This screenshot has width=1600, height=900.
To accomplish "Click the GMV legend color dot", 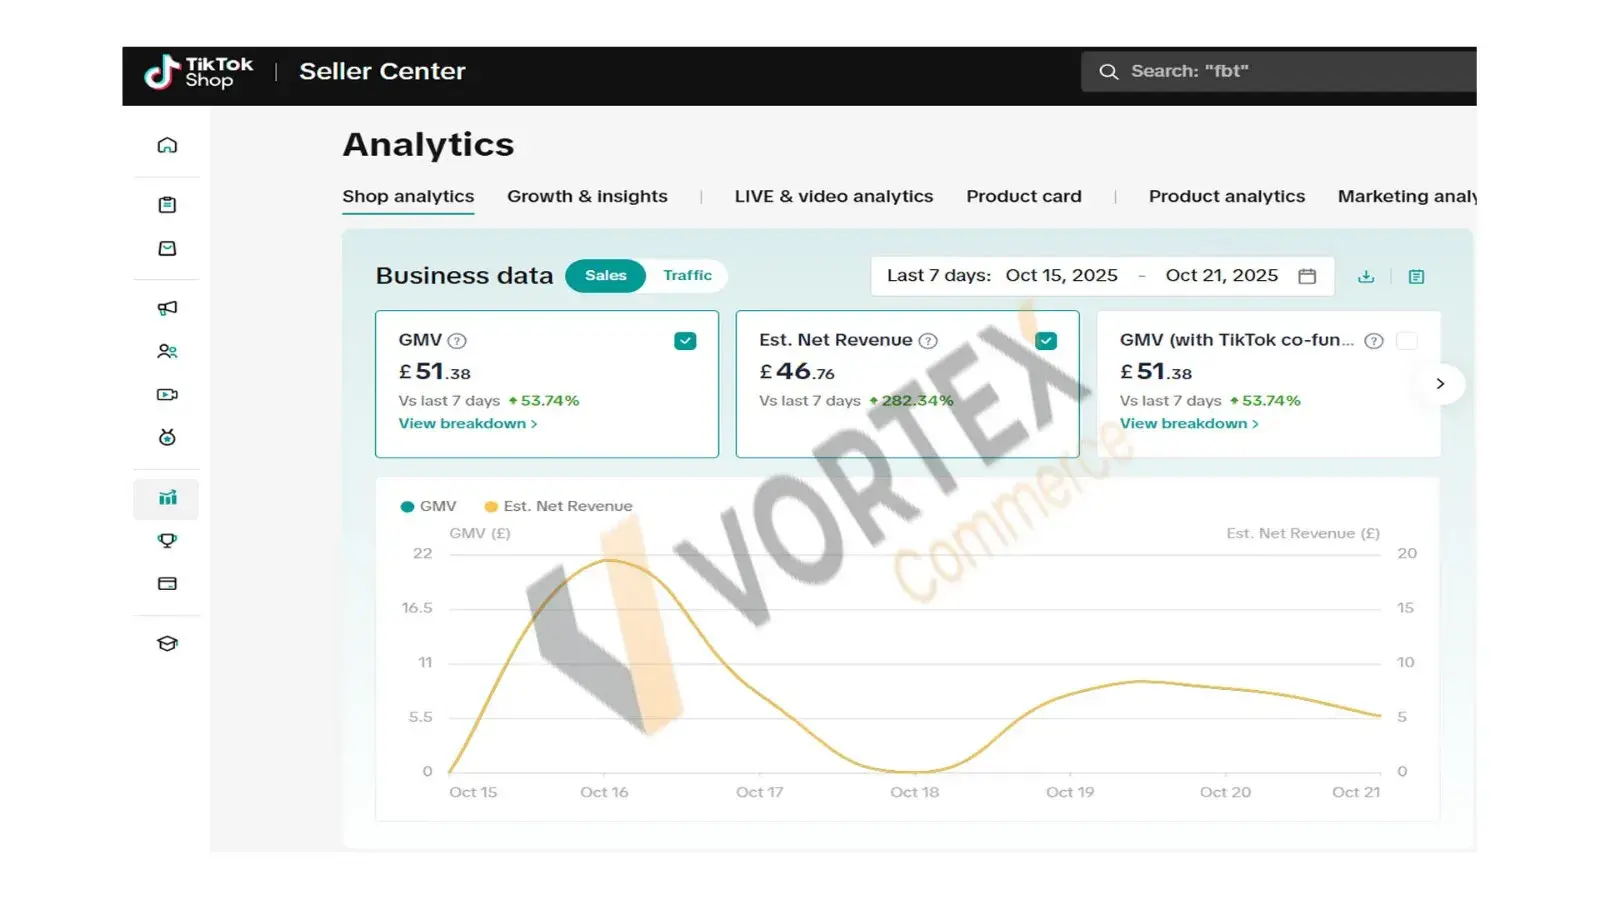I will coord(407,507).
